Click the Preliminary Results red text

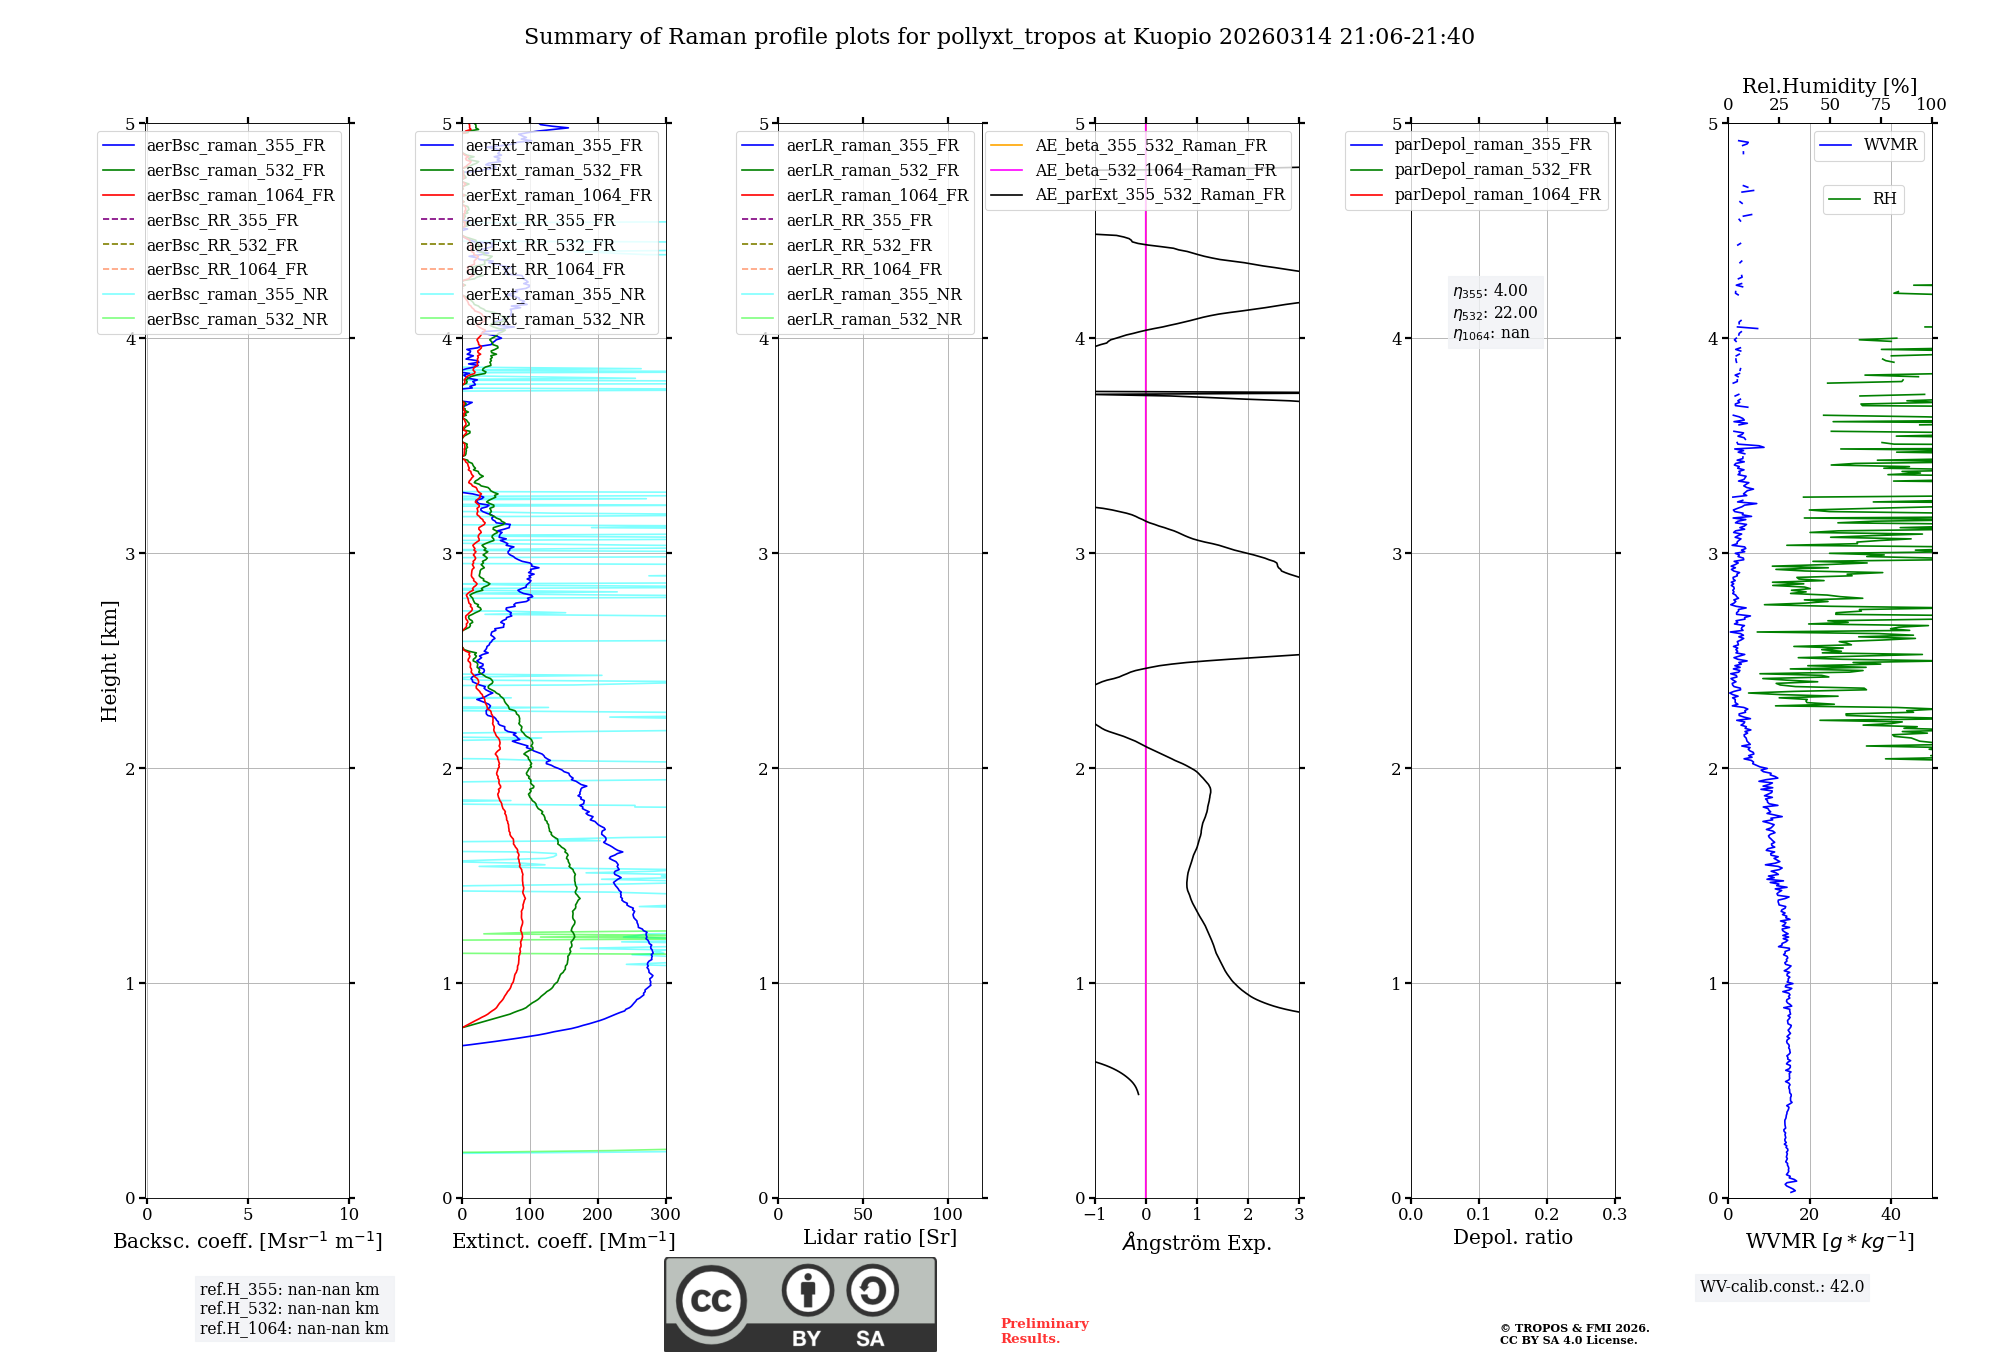pos(1044,1330)
